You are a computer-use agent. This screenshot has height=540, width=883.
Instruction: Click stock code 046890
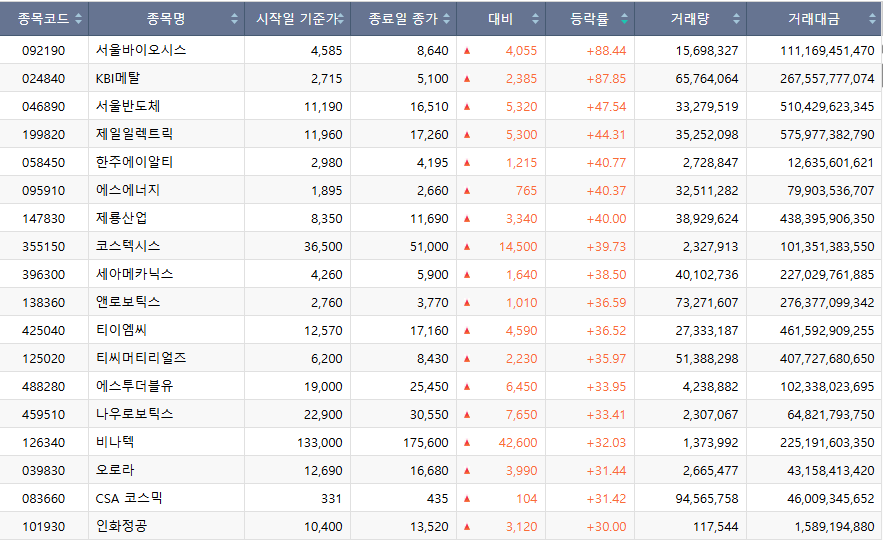[43, 107]
